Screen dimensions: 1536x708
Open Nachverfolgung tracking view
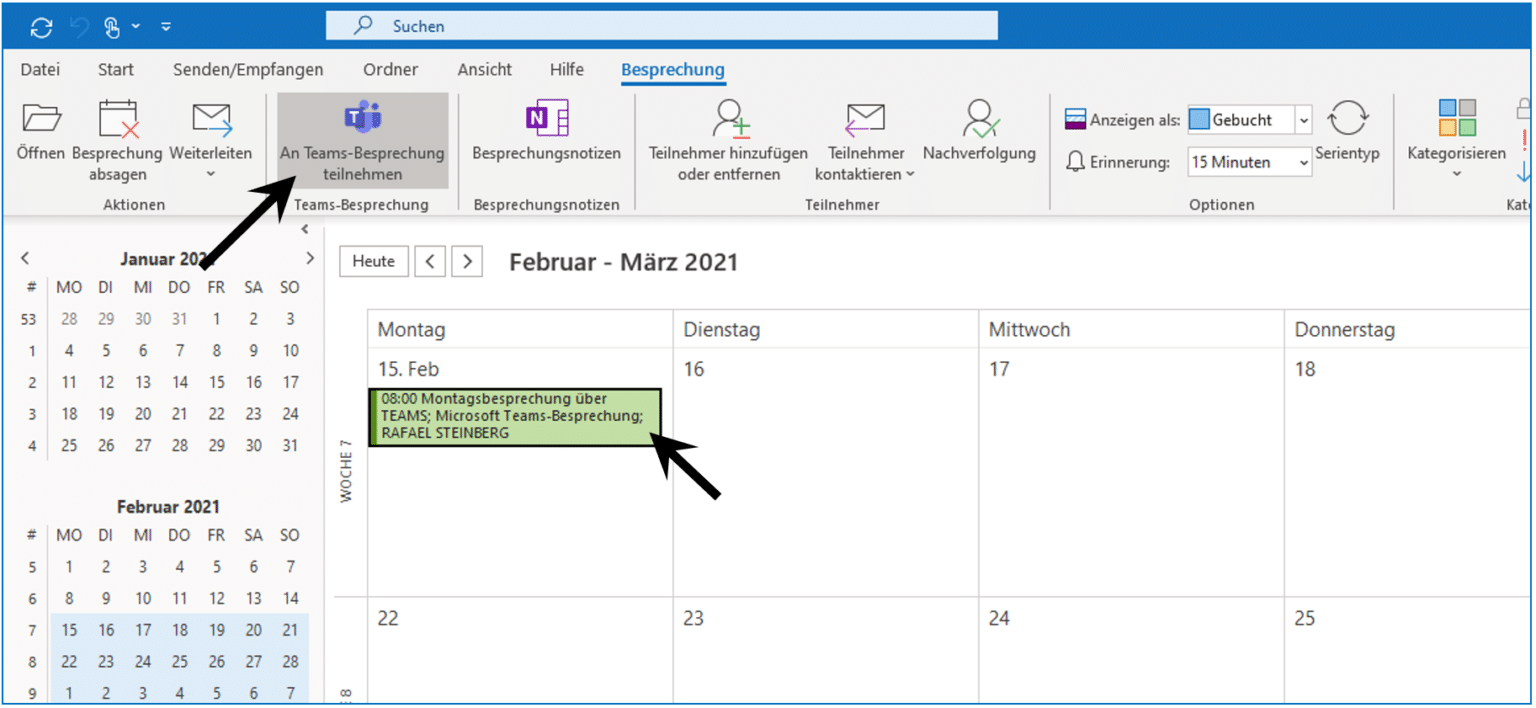tap(979, 135)
